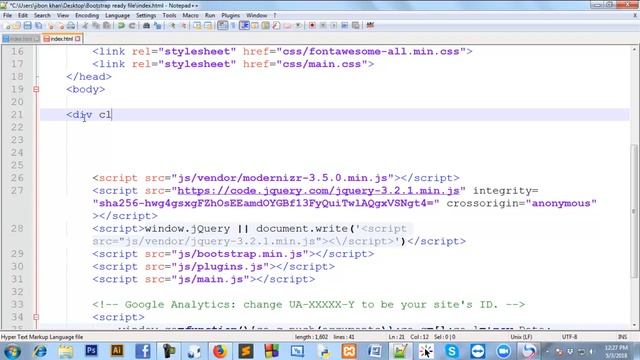Click the Stop macro recording icon
This screenshot has height=360, width=640.
(x=323, y=26)
